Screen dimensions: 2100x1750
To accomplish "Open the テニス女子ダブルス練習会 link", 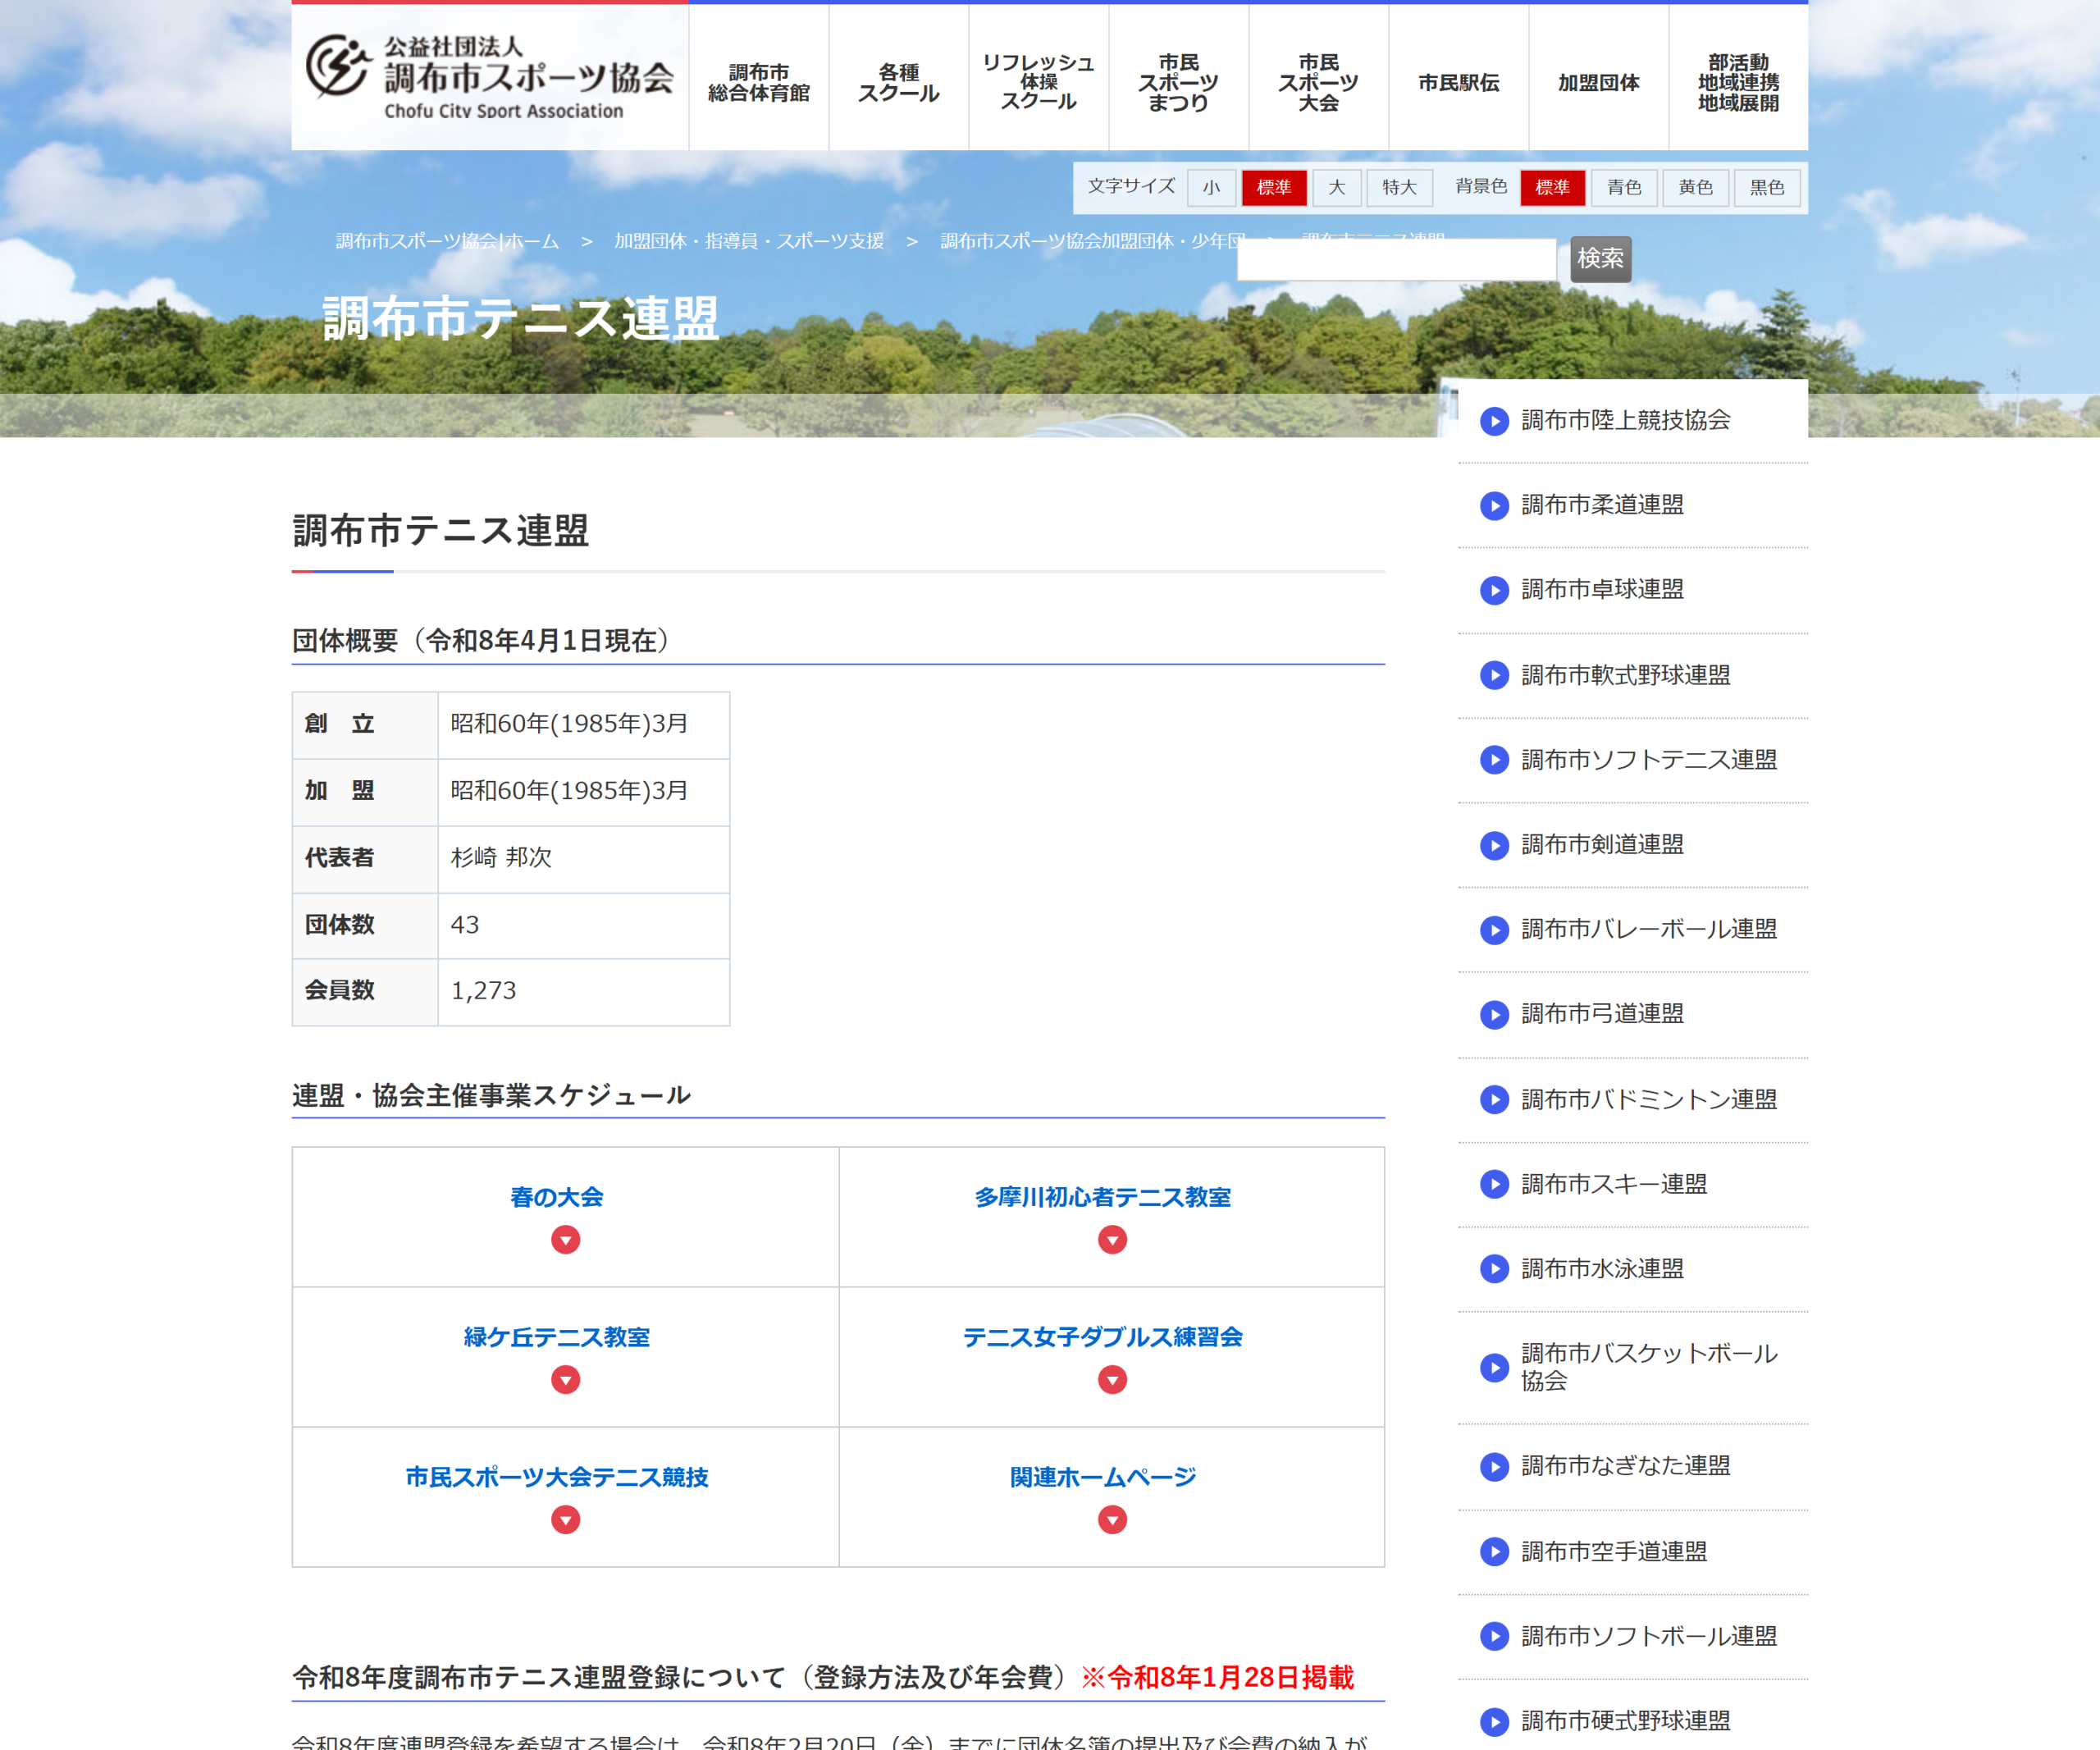I will (1103, 1338).
